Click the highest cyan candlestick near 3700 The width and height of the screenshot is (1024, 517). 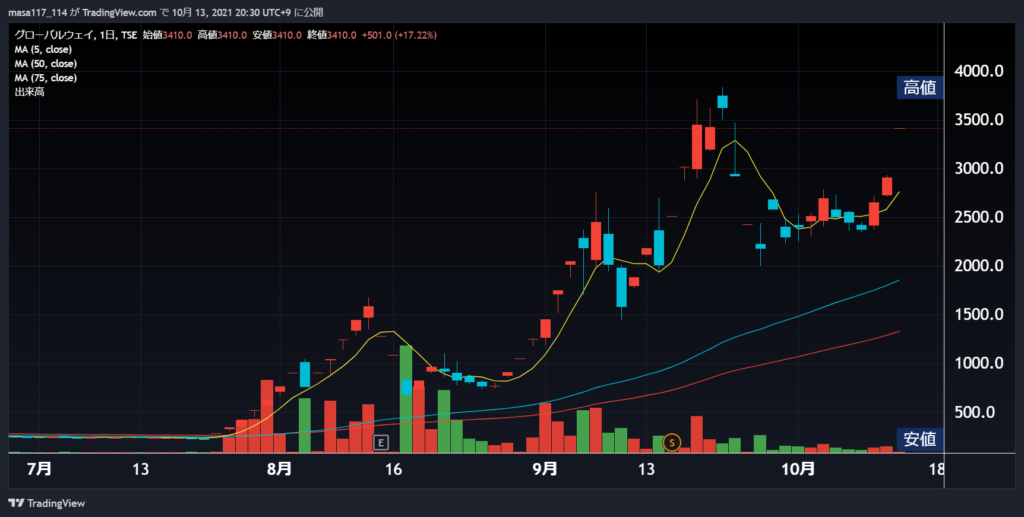(x=722, y=102)
